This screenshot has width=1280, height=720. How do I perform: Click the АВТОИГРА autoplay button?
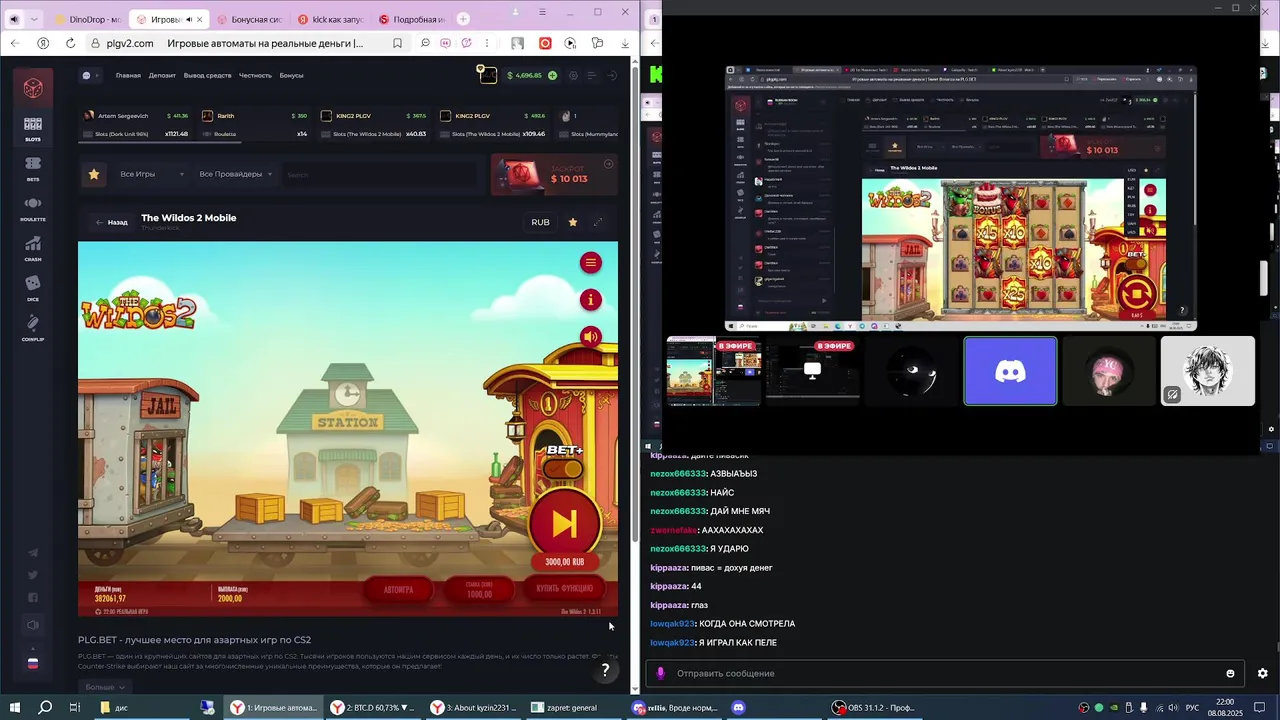pos(399,590)
